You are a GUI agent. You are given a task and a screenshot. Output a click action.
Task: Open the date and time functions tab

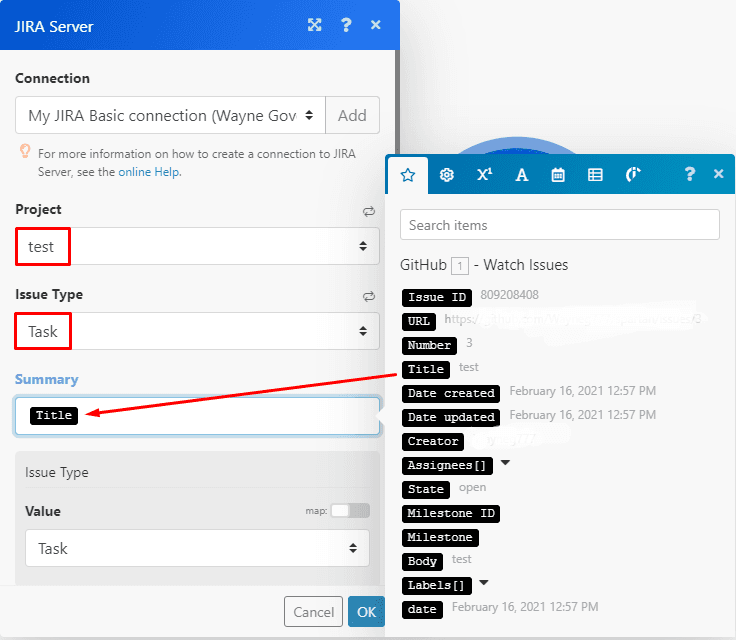(558, 174)
